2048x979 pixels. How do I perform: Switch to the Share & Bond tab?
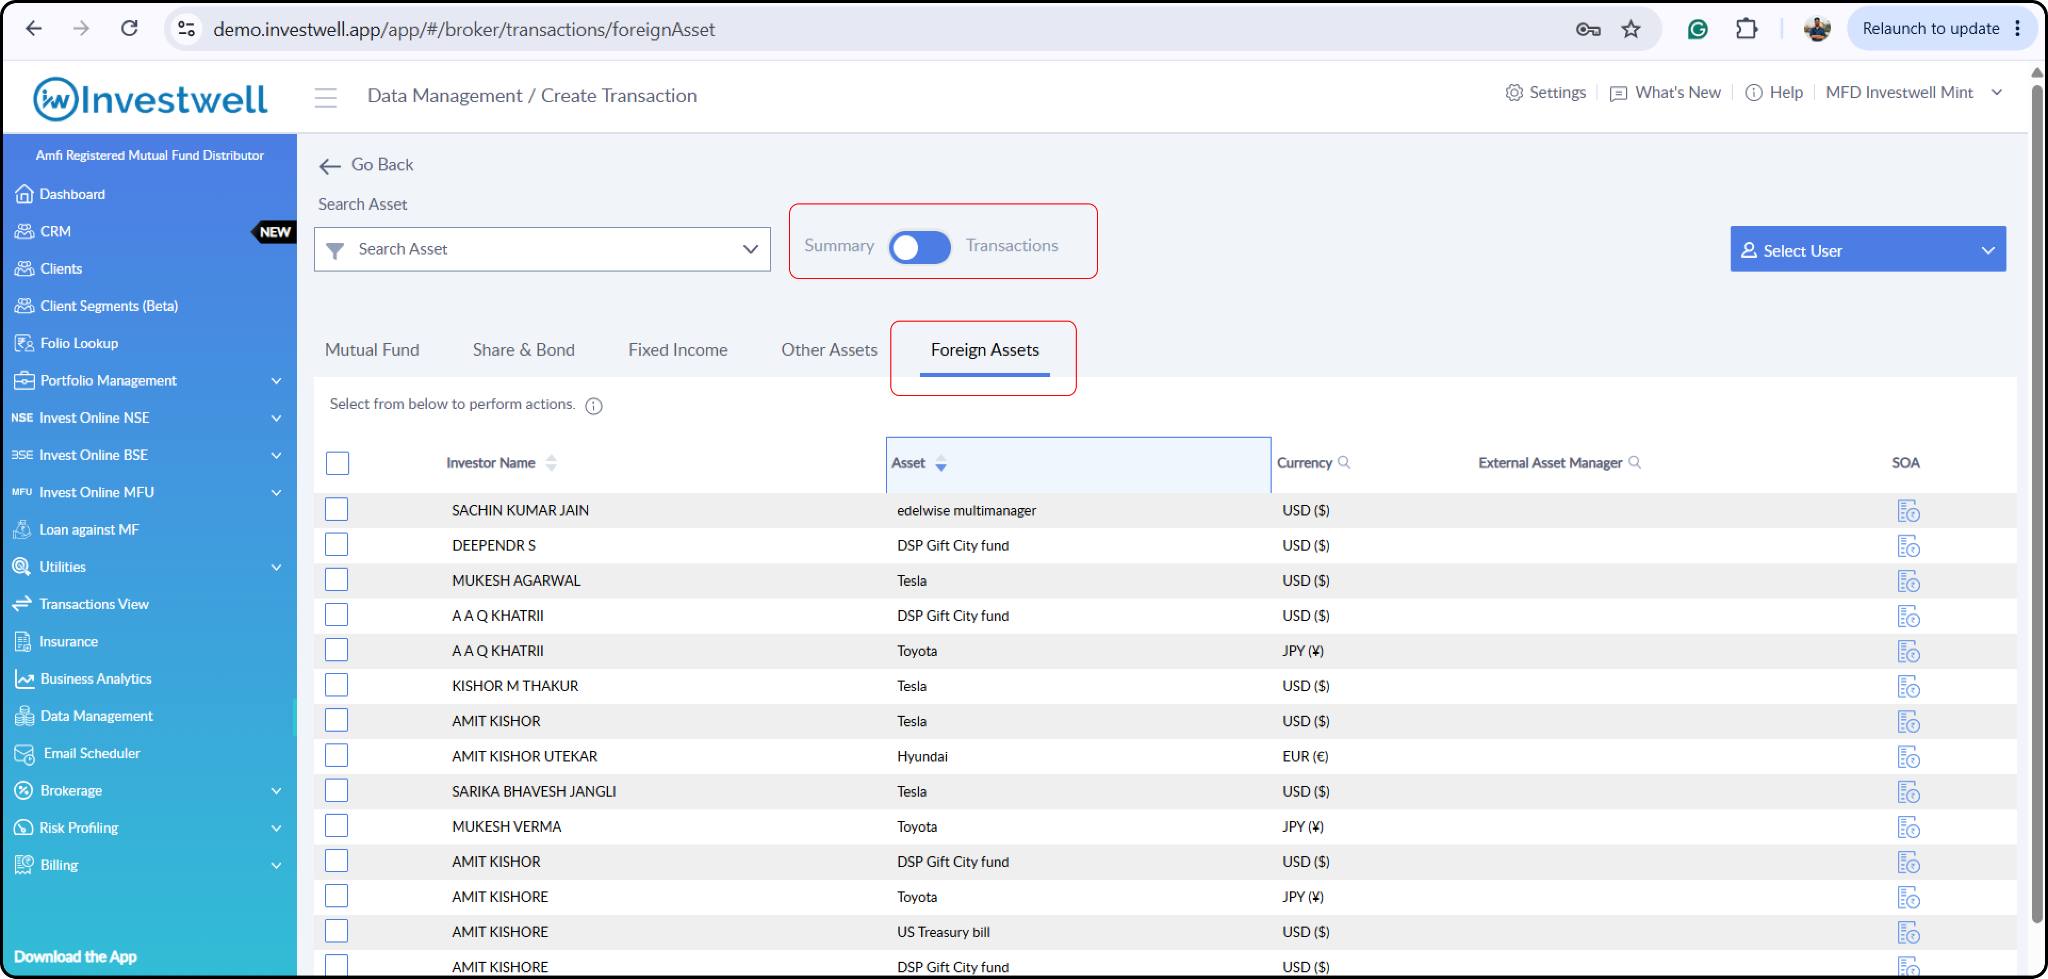524,350
